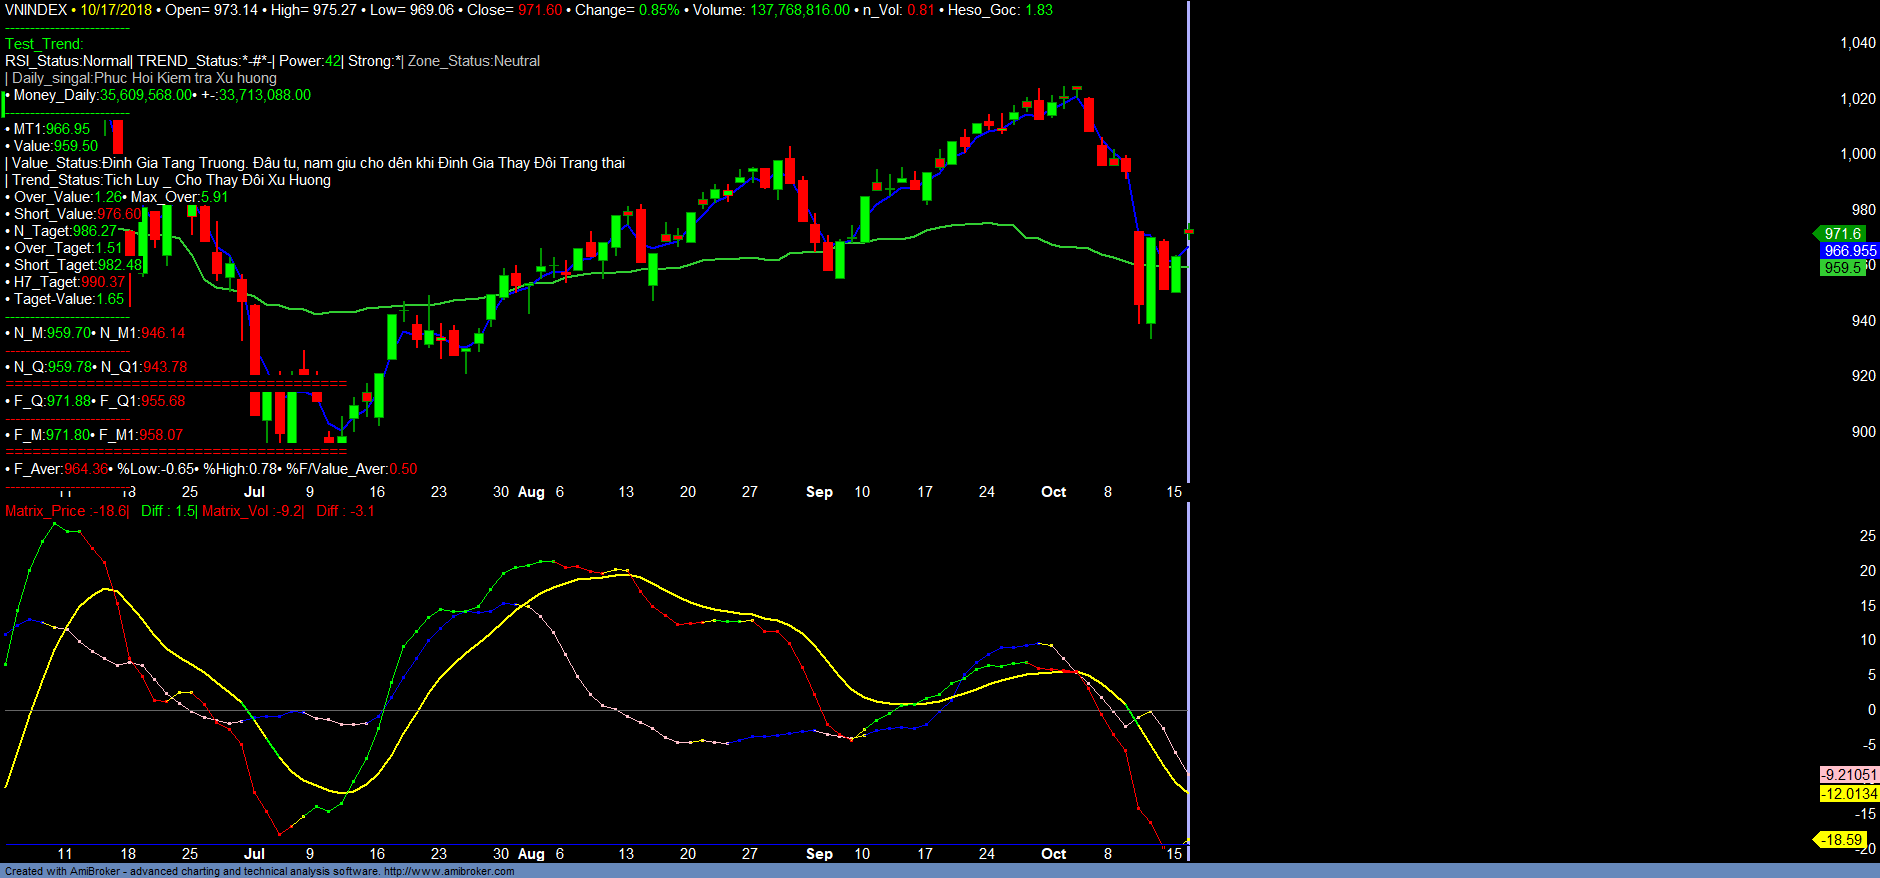The width and height of the screenshot is (1880, 878).
Task: Click the green 971.6 price tag
Action: pos(1842,233)
